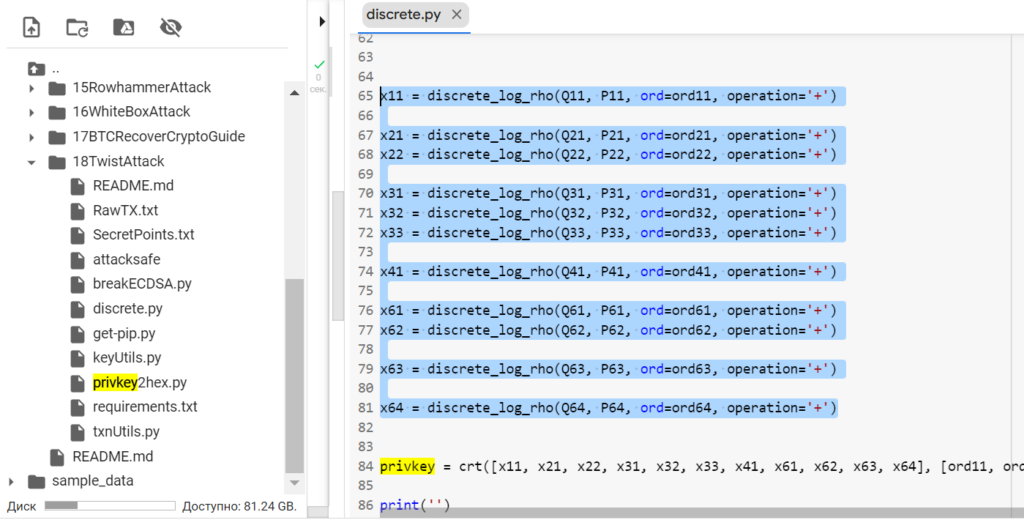This screenshot has height=520, width=1024.
Task: Click code line 67 with x21
Action: point(608,135)
